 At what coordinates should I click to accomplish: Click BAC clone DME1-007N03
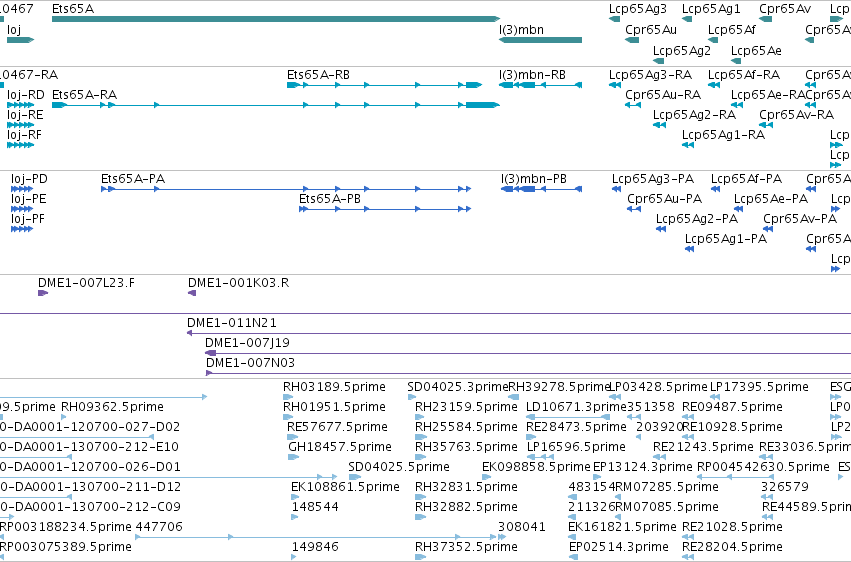coord(250,362)
